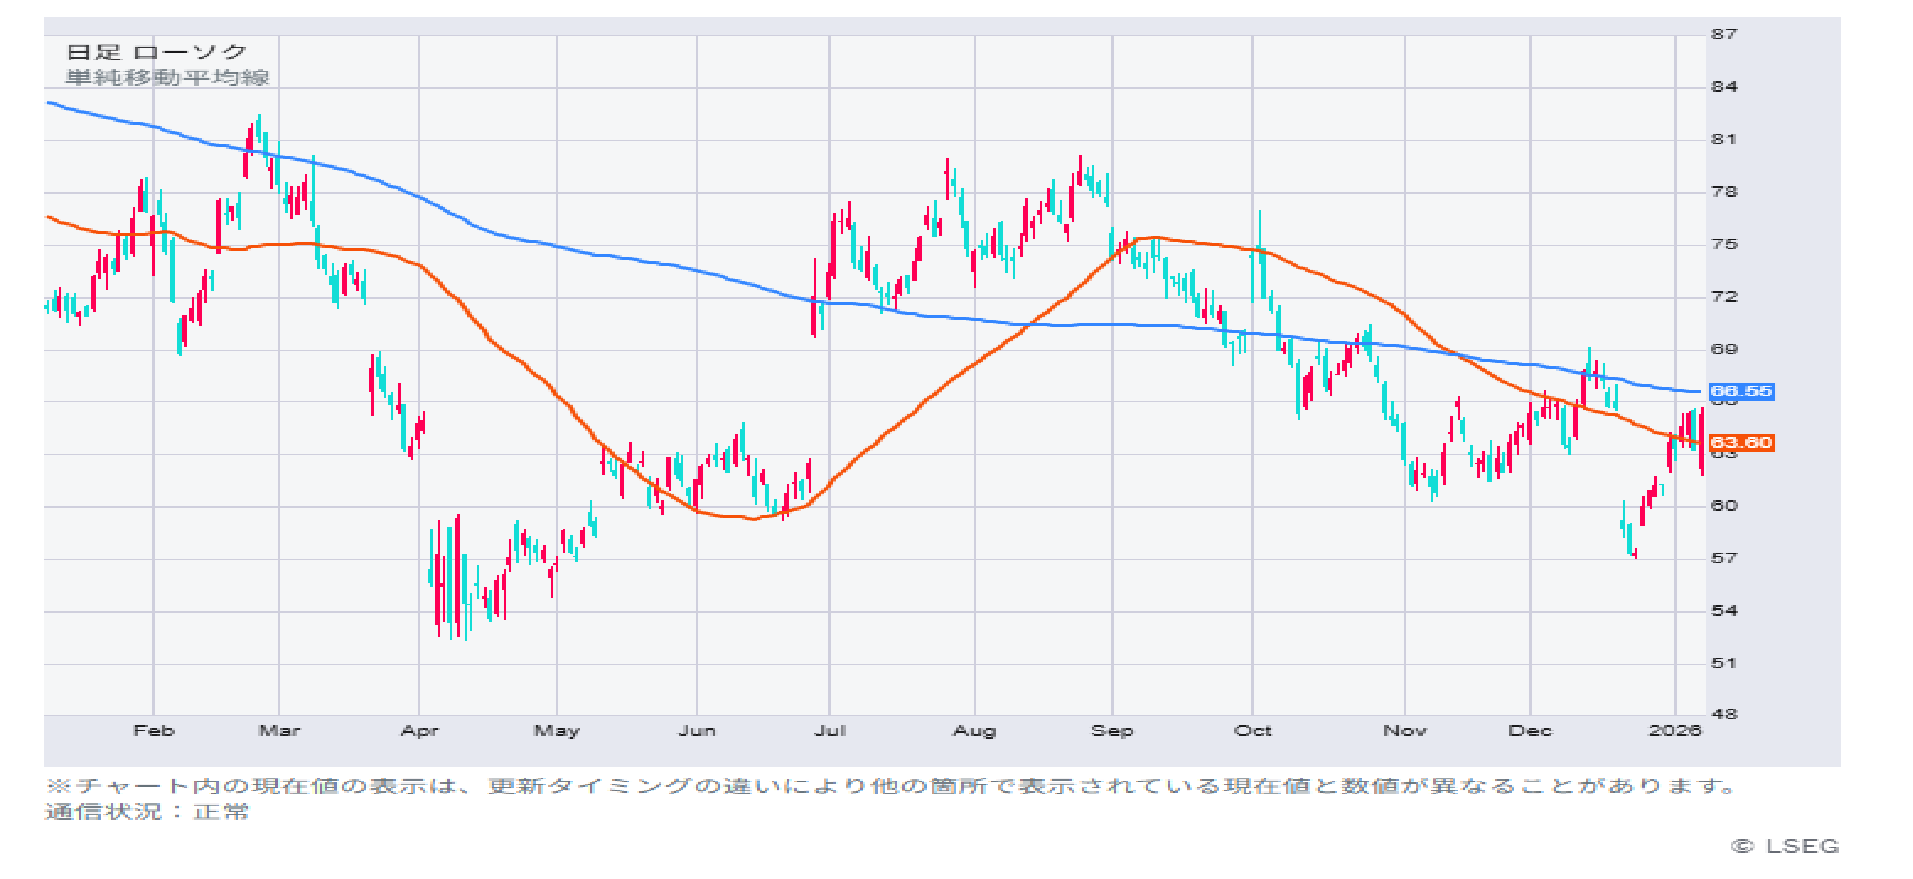Click the Jul month label below the chart

pos(830,731)
